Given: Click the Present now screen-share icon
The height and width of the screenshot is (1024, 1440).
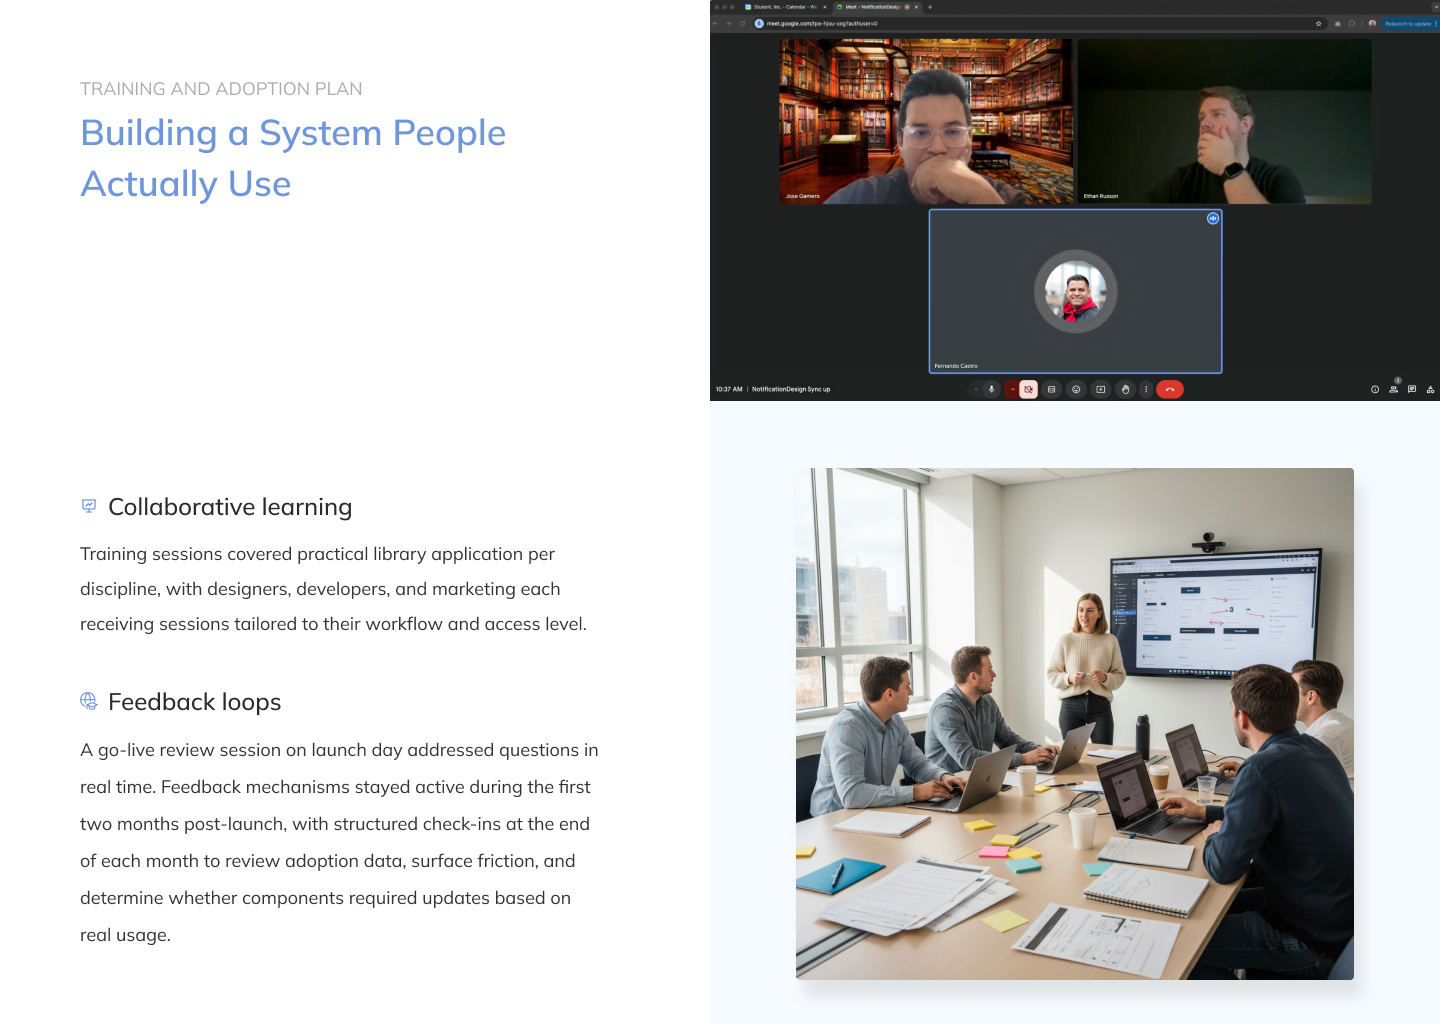Looking at the screenshot, I should 1101,390.
